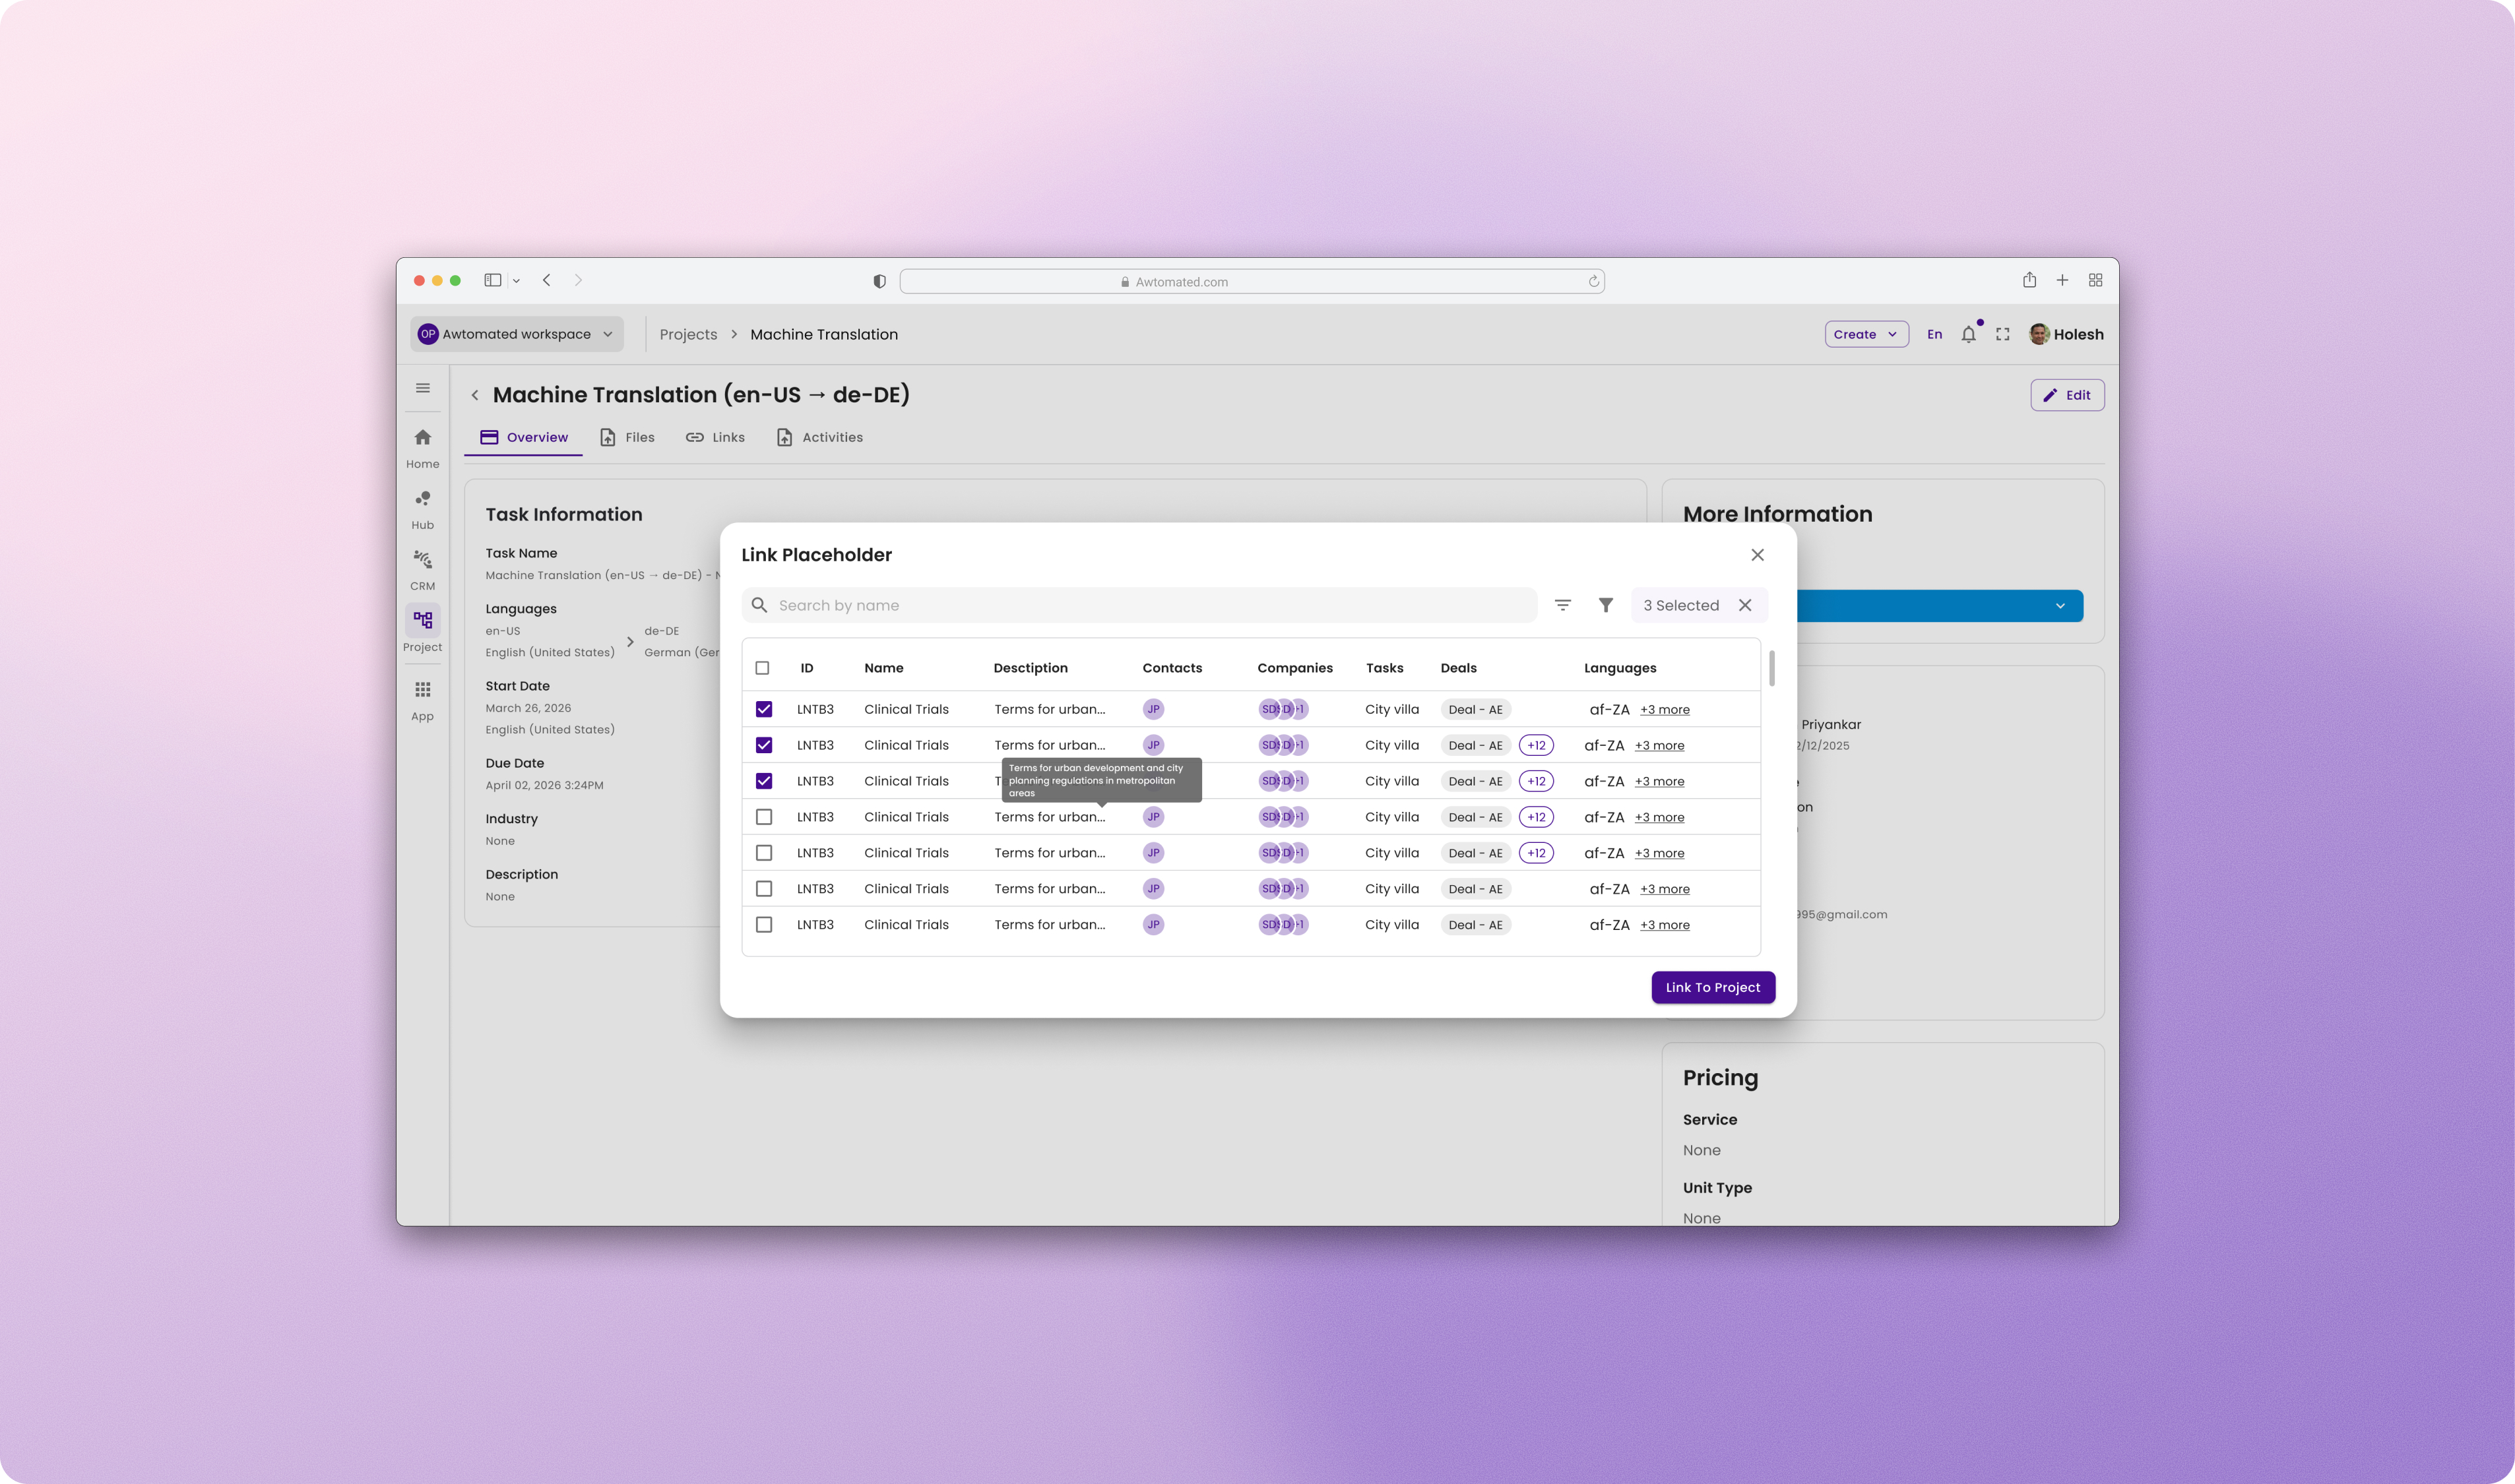Check the fourth LNTB3 row checkbox
2515x1484 pixels.
[x=764, y=817]
